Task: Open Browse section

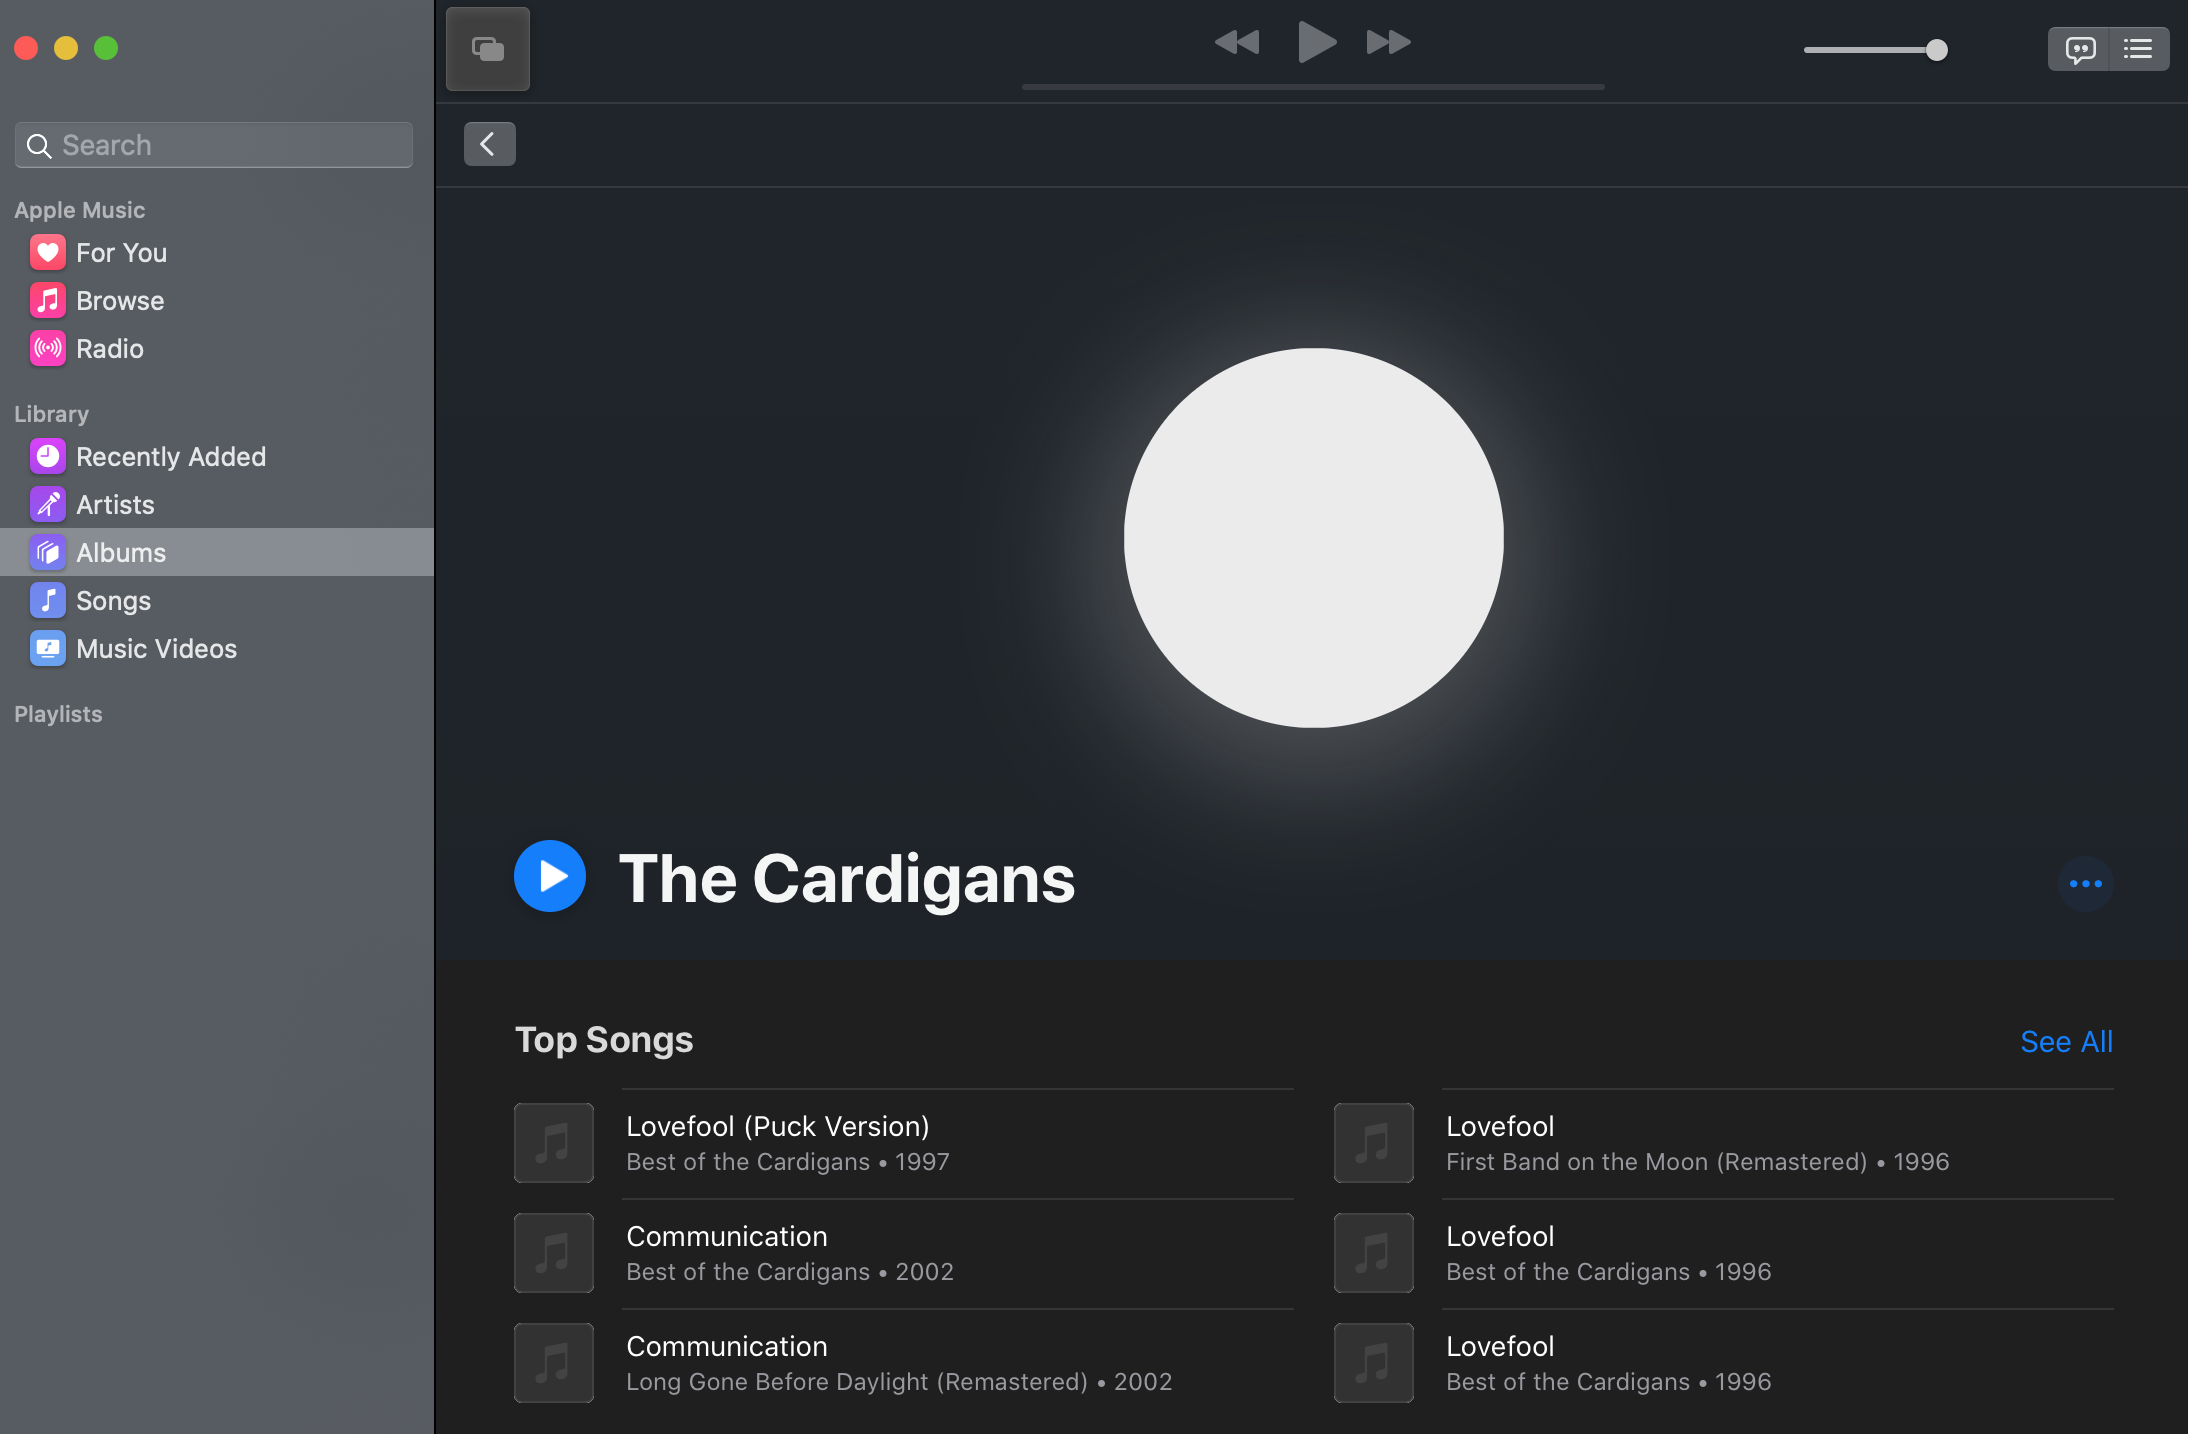Action: tap(120, 301)
